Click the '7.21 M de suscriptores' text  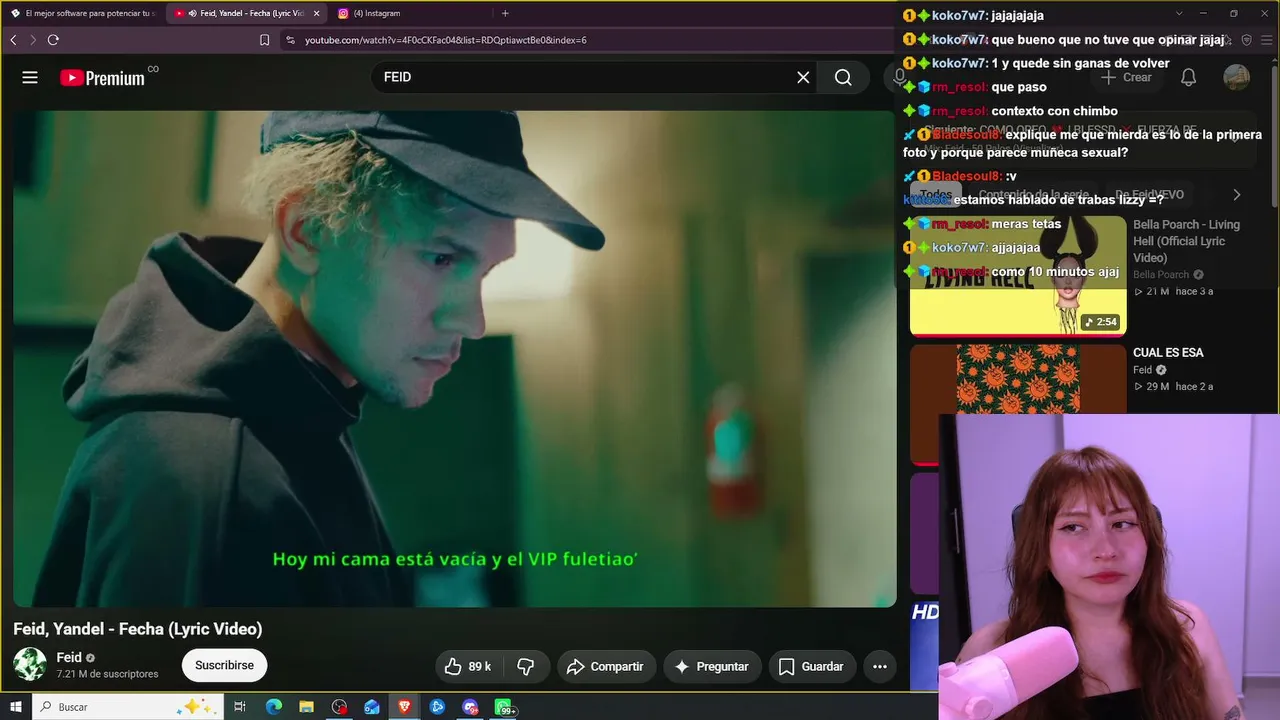coord(108,674)
